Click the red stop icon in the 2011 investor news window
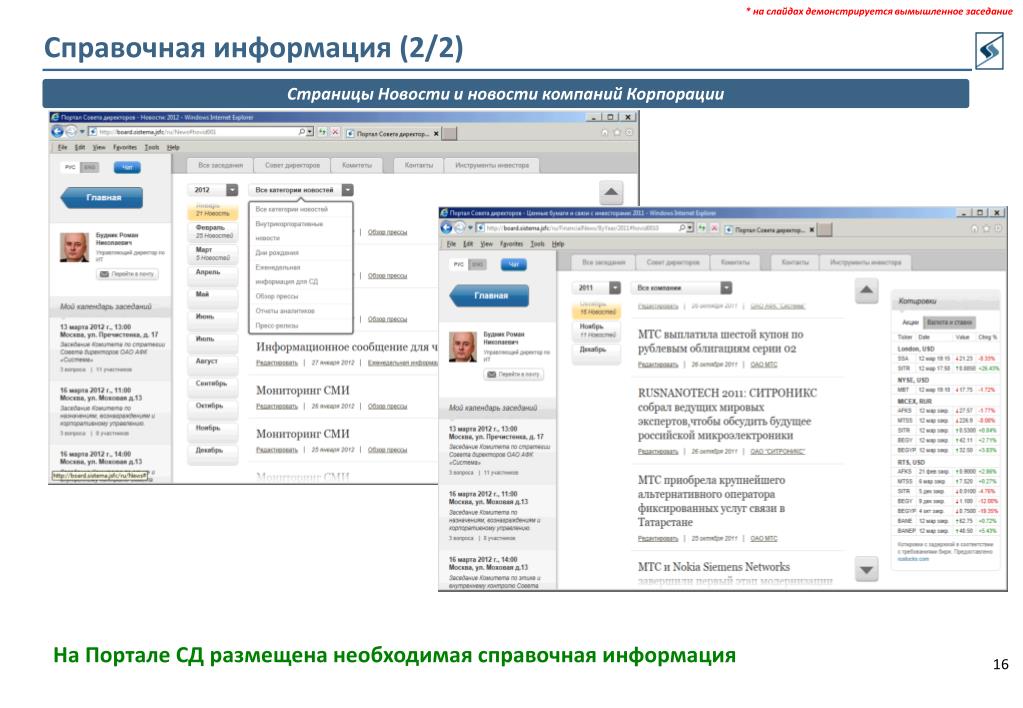The image size is (1023, 708). 714,228
